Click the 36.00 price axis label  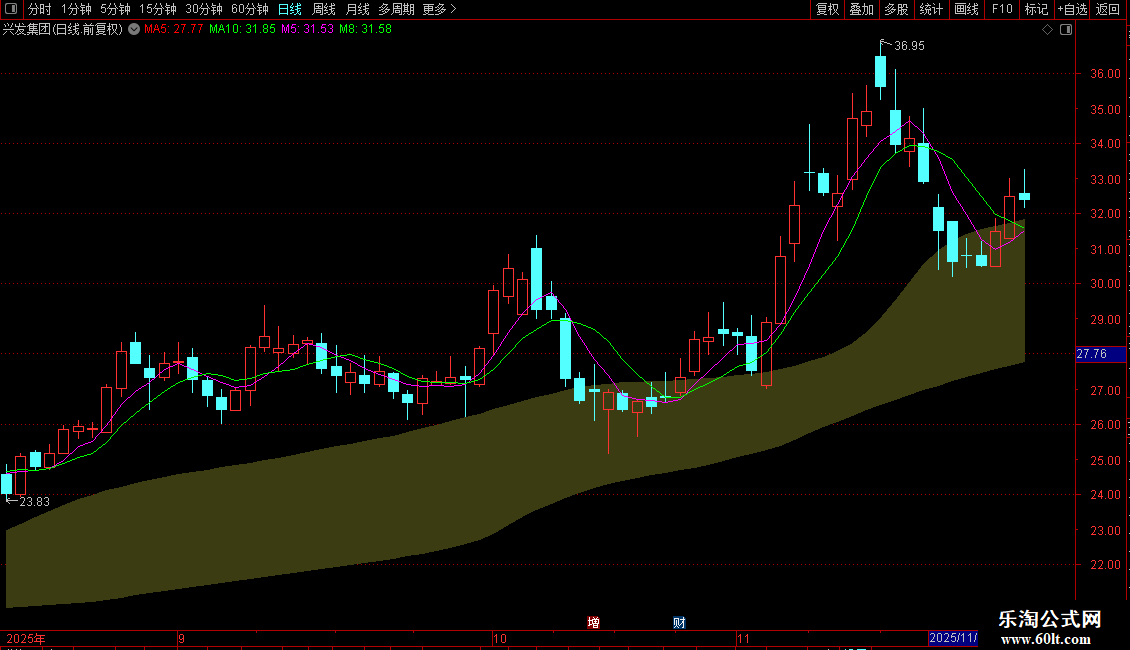point(1105,74)
